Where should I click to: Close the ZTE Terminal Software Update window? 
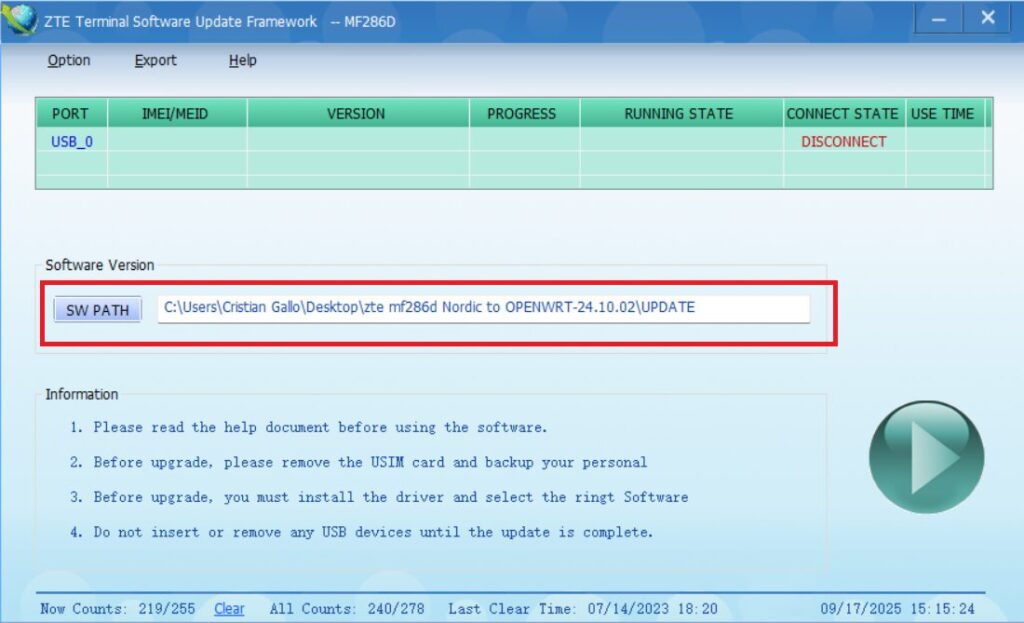pos(987,18)
